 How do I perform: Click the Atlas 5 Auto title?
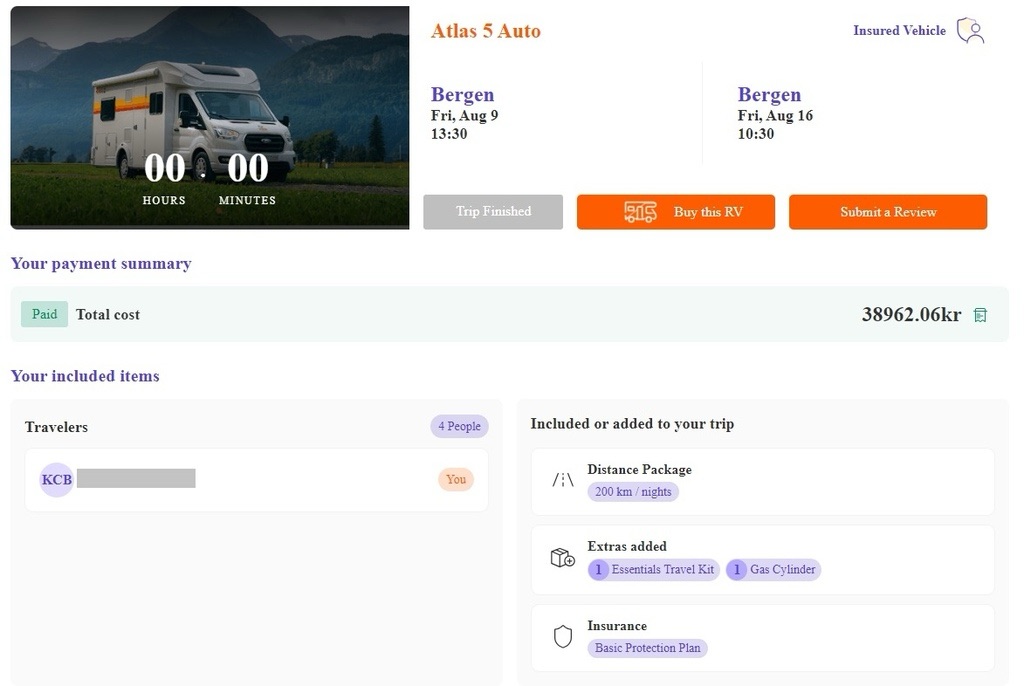coord(485,31)
